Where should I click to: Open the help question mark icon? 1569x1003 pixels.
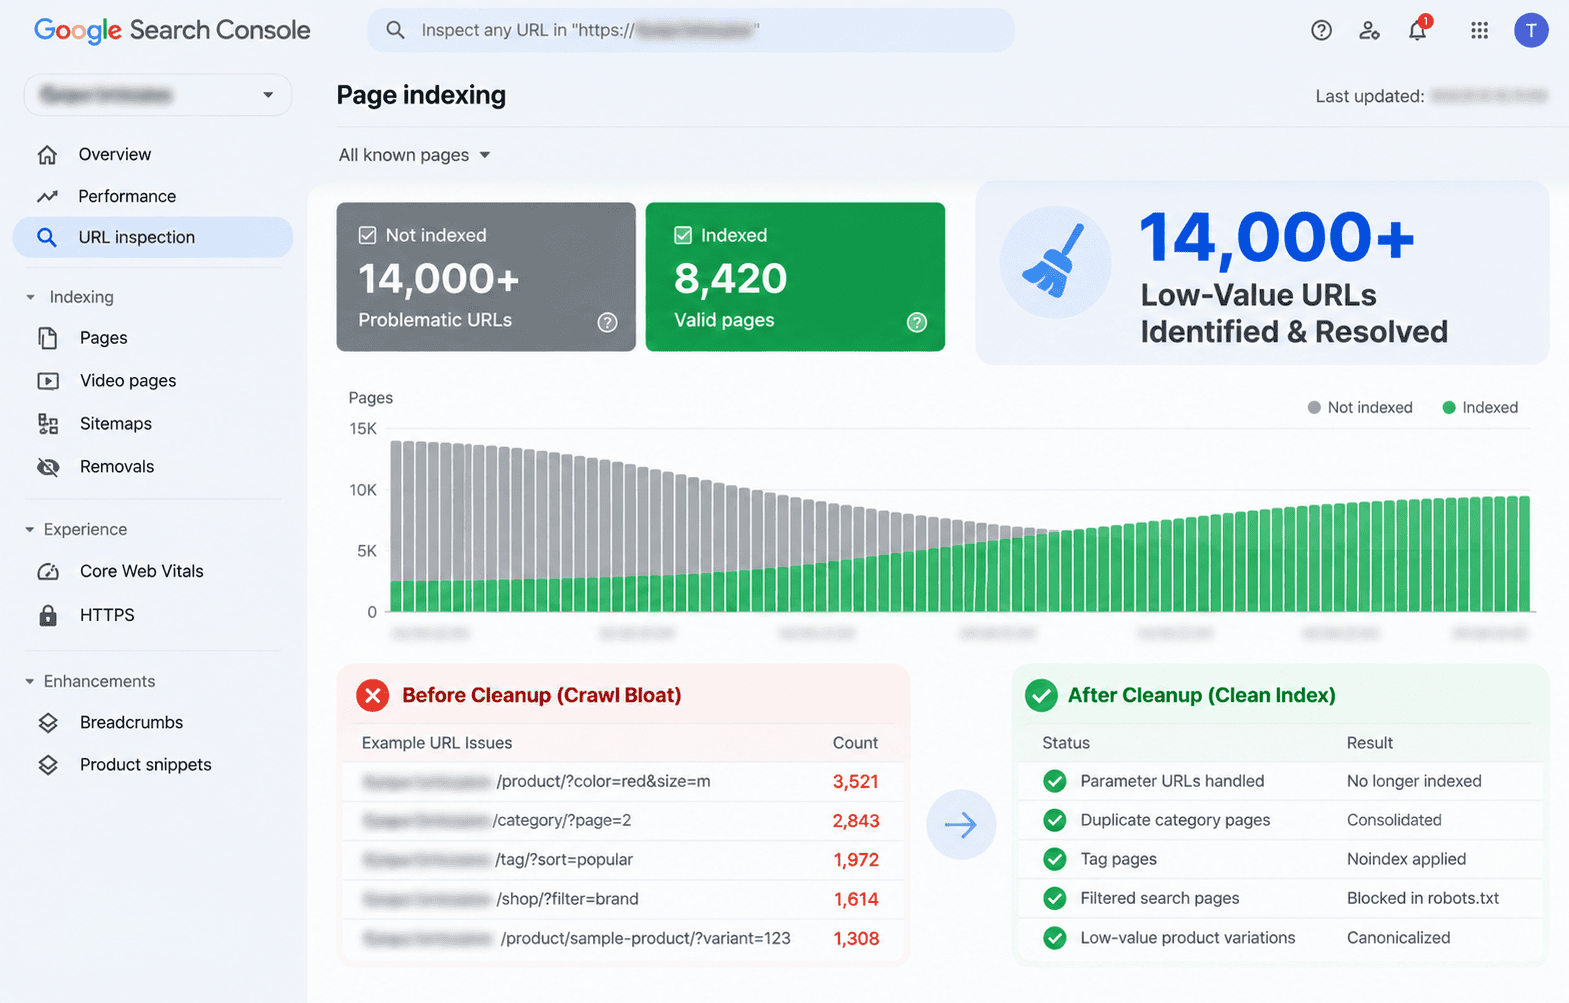click(x=1321, y=30)
